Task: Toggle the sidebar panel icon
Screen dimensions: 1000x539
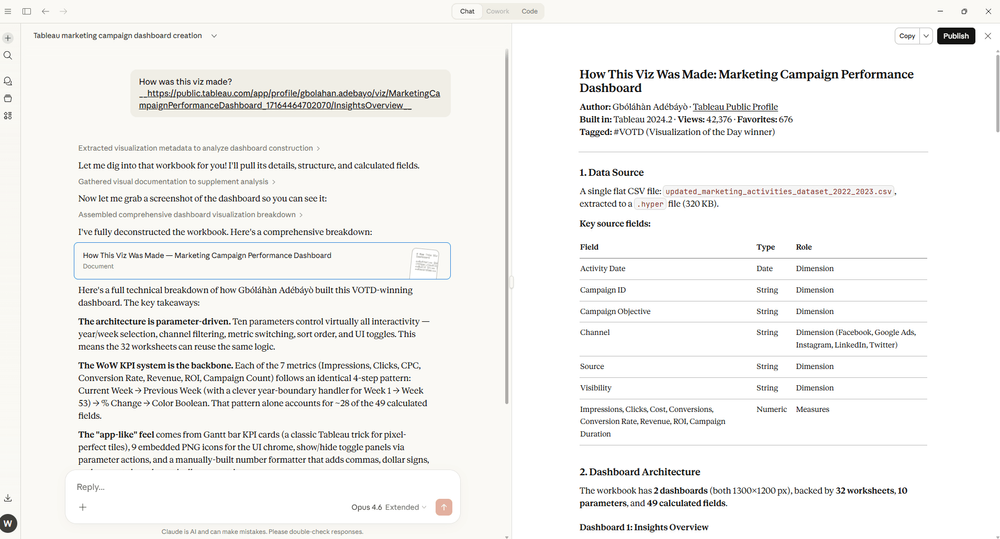Action: 26,11
